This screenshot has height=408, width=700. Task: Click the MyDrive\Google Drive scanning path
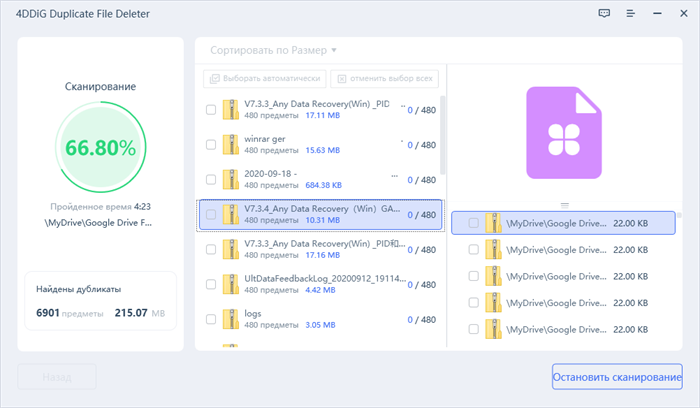tap(98, 223)
